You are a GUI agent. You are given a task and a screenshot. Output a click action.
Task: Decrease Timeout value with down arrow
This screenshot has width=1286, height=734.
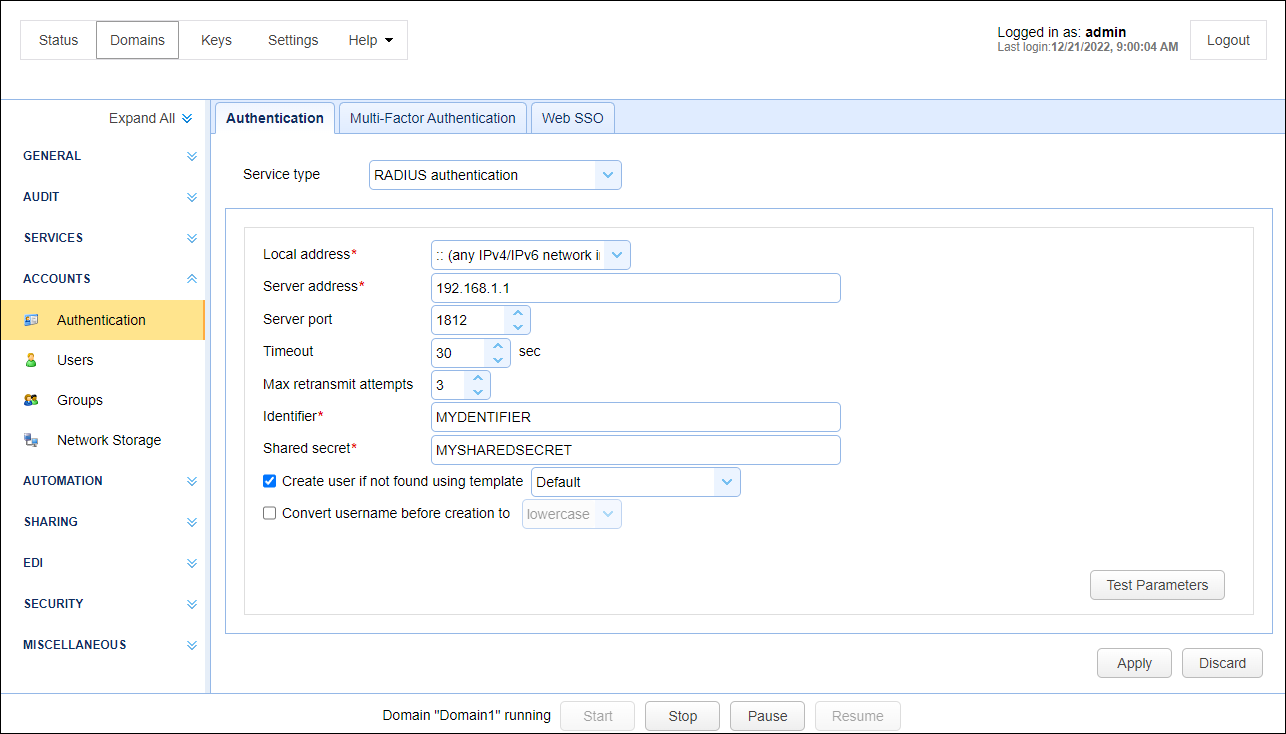click(x=497, y=359)
